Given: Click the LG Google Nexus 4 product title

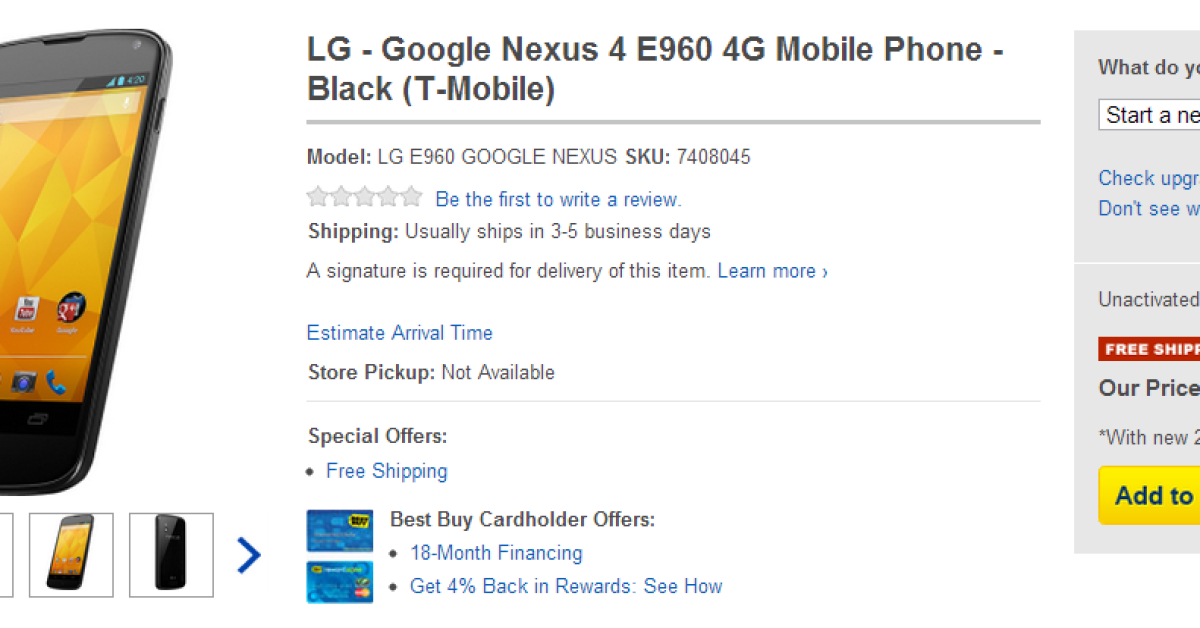Looking at the screenshot, I should click(x=655, y=69).
